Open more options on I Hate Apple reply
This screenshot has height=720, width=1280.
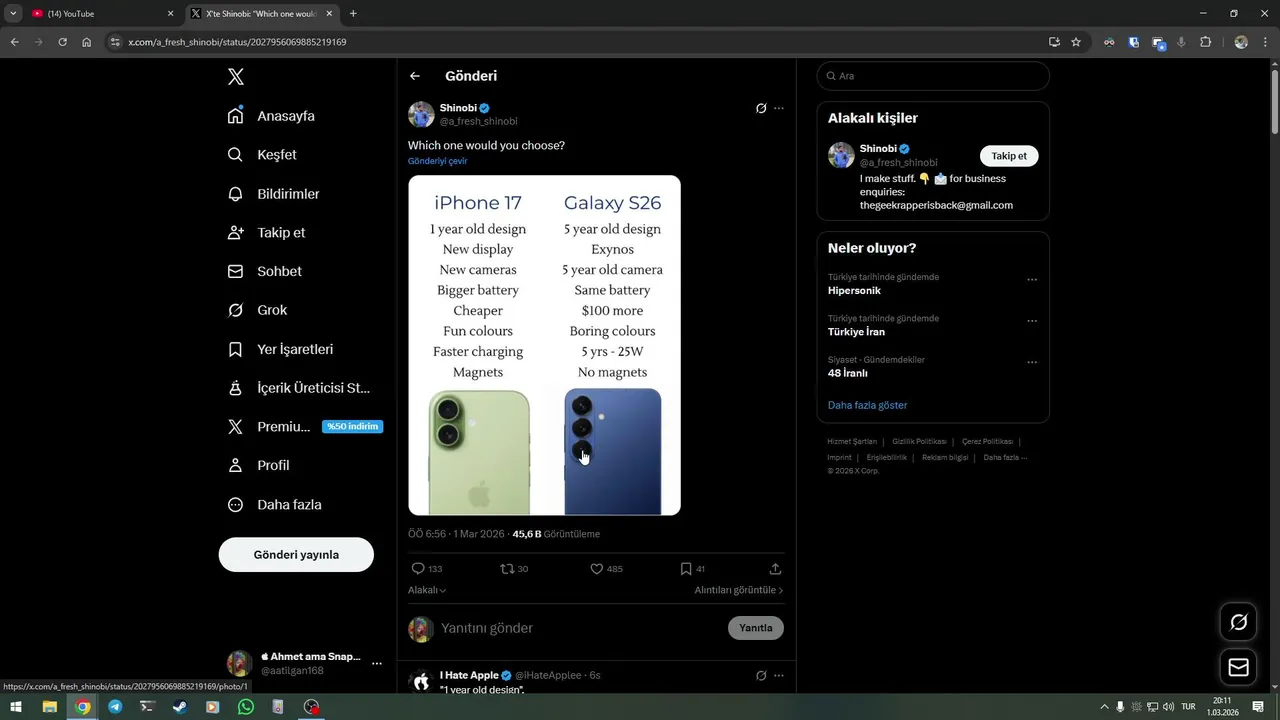pyautogui.click(x=779, y=675)
